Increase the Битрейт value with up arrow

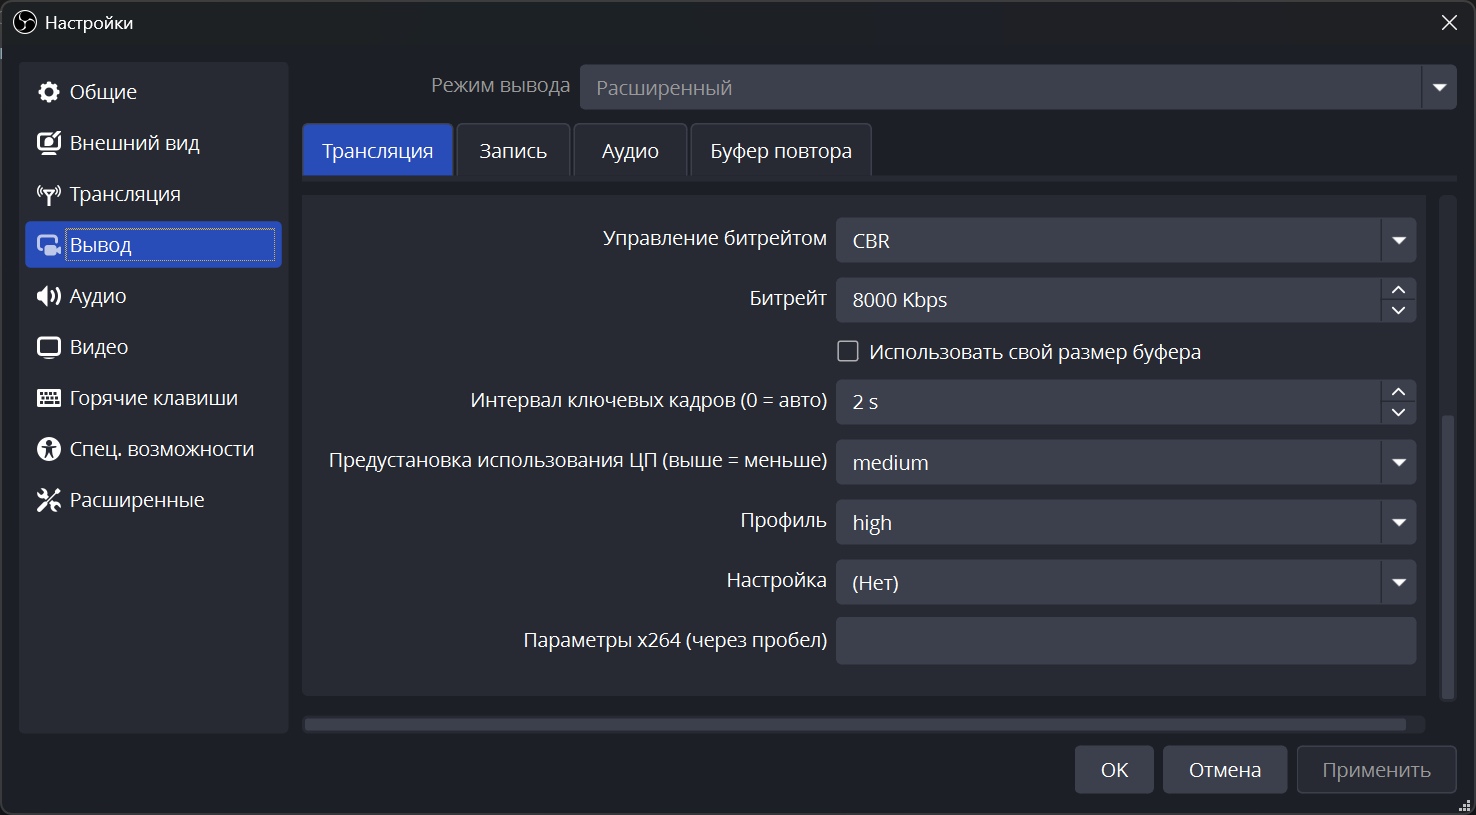(1398, 289)
